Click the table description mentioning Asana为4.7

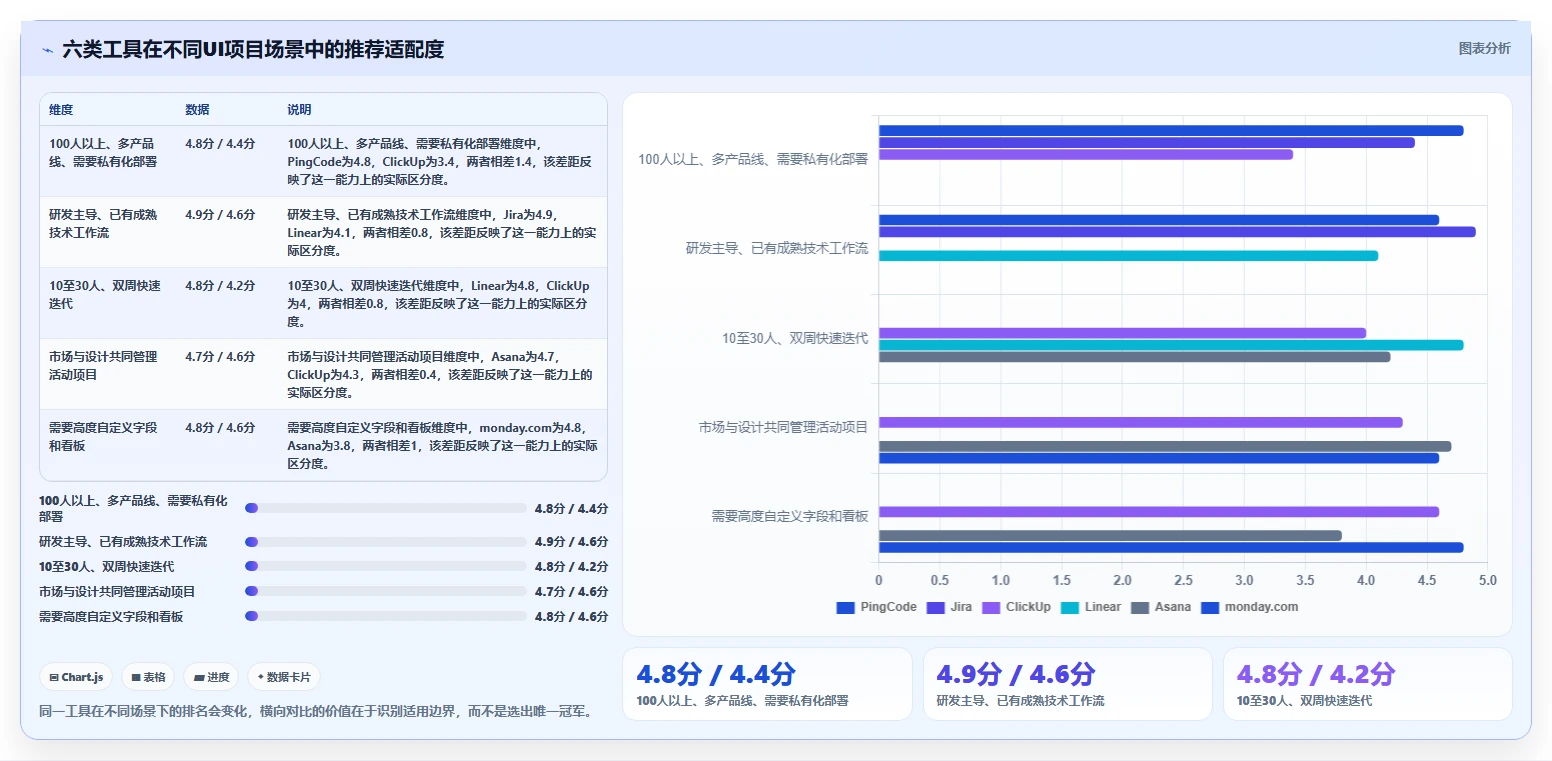[442, 375]
